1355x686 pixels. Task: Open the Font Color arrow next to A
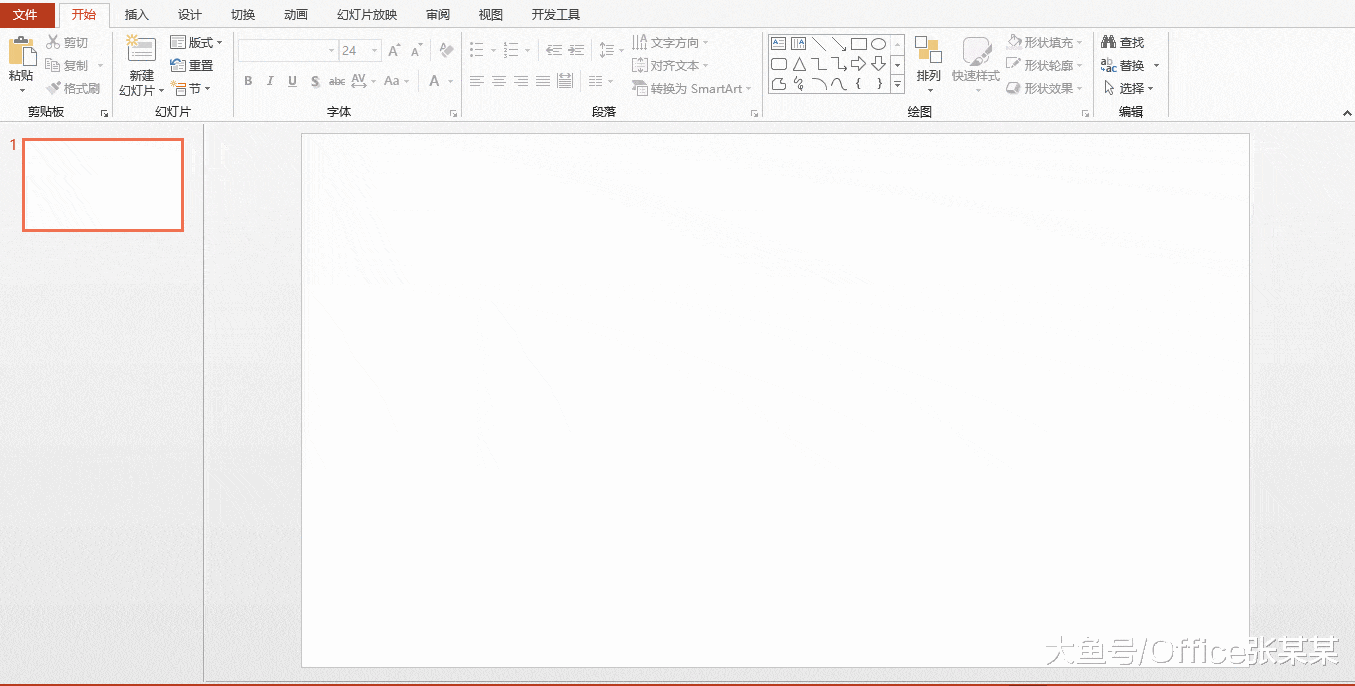click(450, 81)
